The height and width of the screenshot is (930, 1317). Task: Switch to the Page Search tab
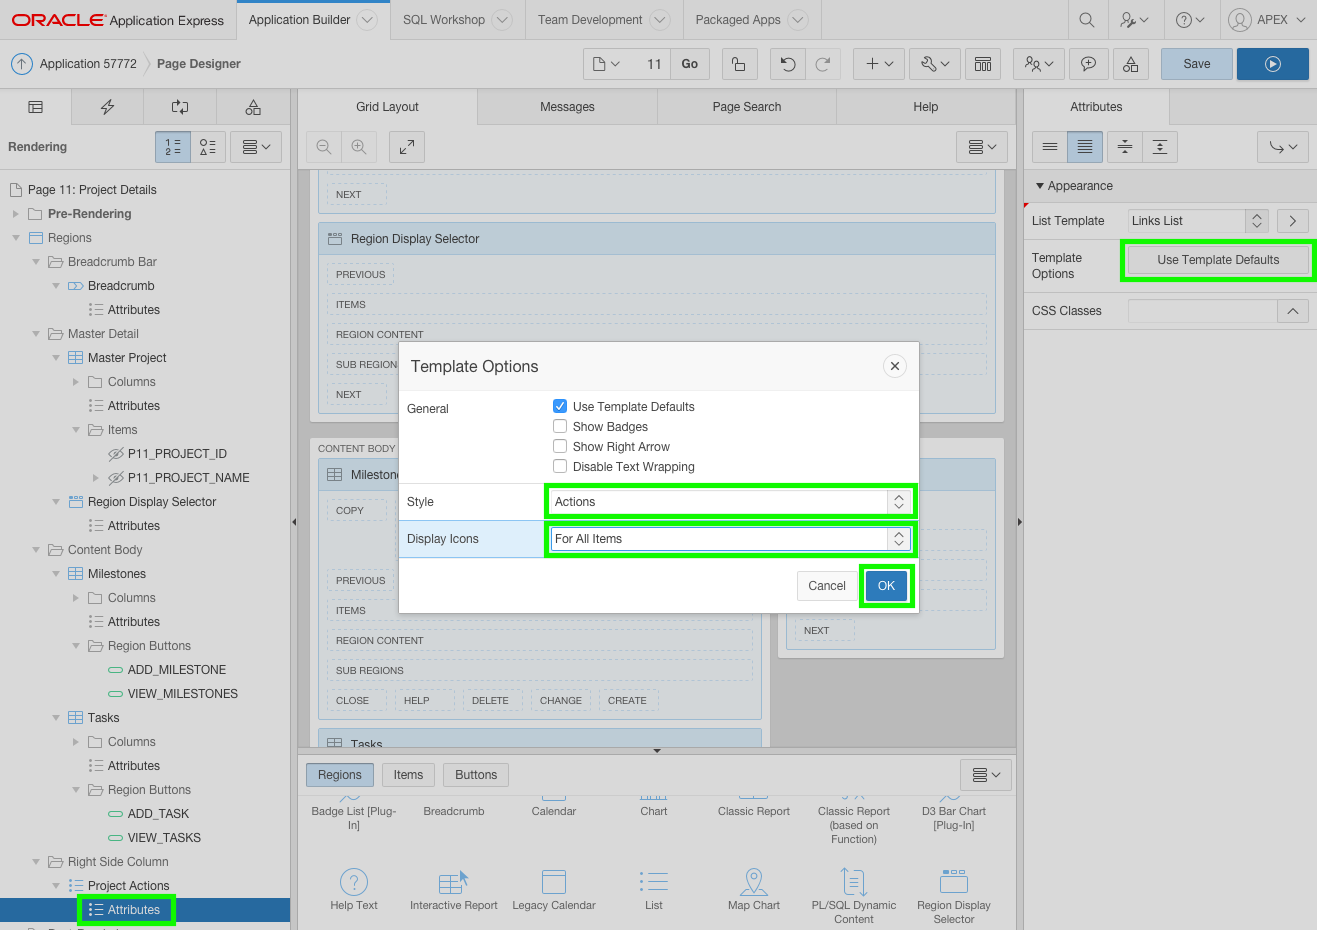click(746, 107)
